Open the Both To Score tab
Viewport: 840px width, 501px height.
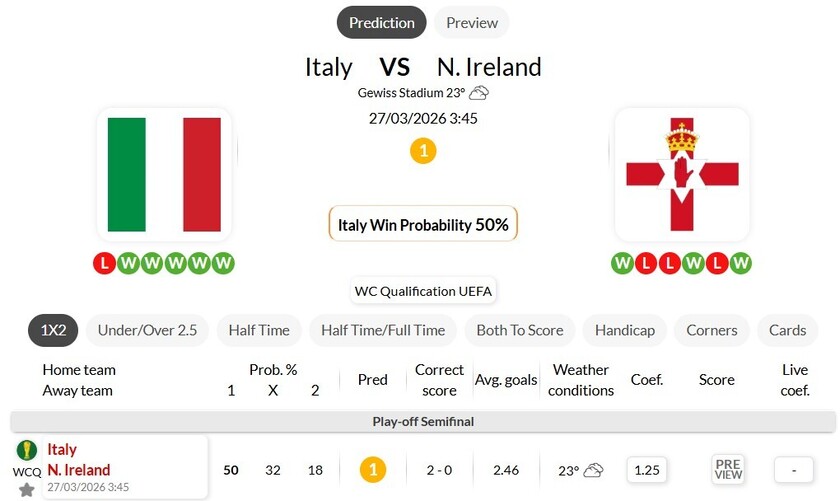519,330
